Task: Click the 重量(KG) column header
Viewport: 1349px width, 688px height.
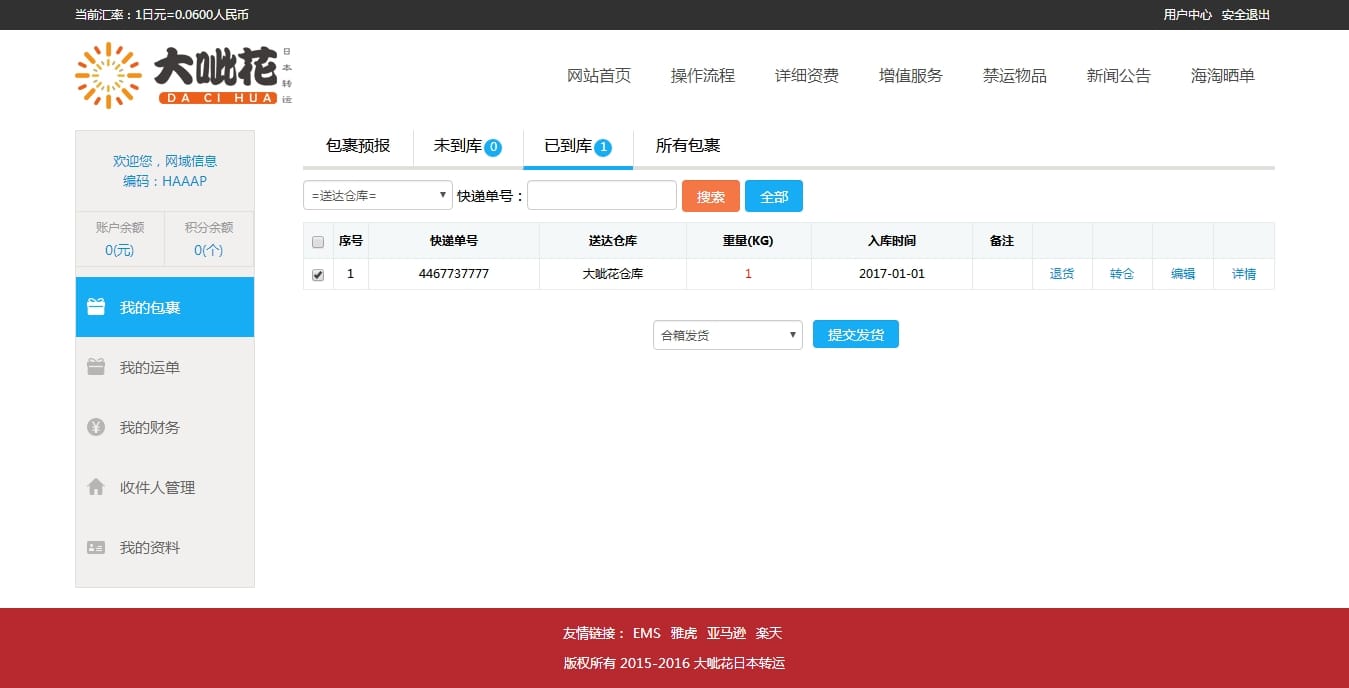Action: click(x=749, y=241)
